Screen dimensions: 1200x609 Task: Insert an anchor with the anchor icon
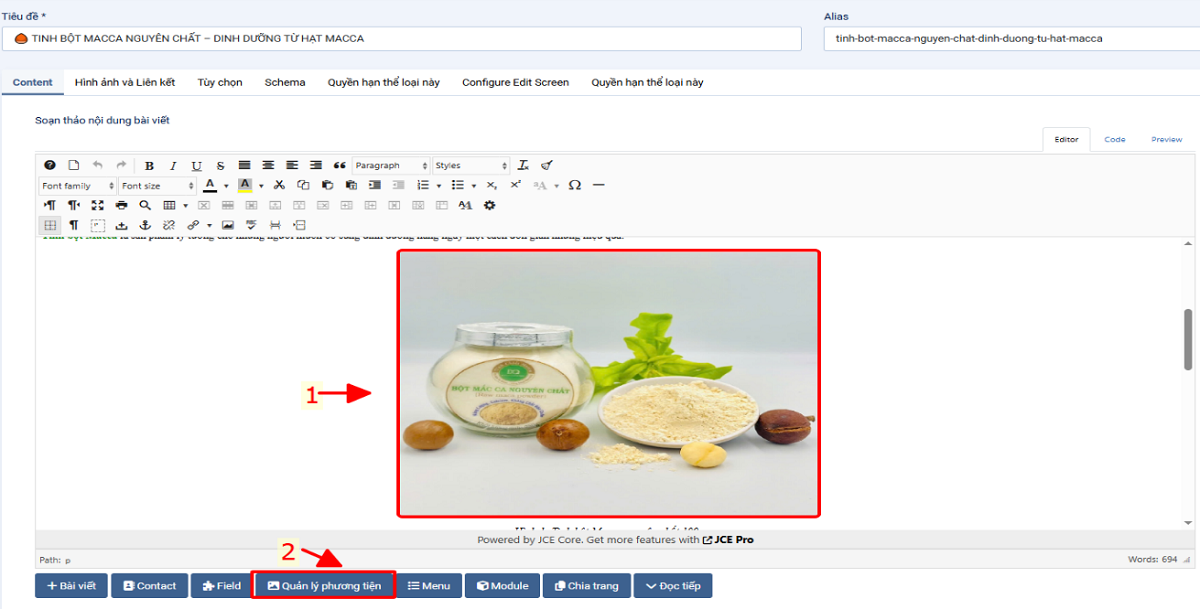click(145, 226)
